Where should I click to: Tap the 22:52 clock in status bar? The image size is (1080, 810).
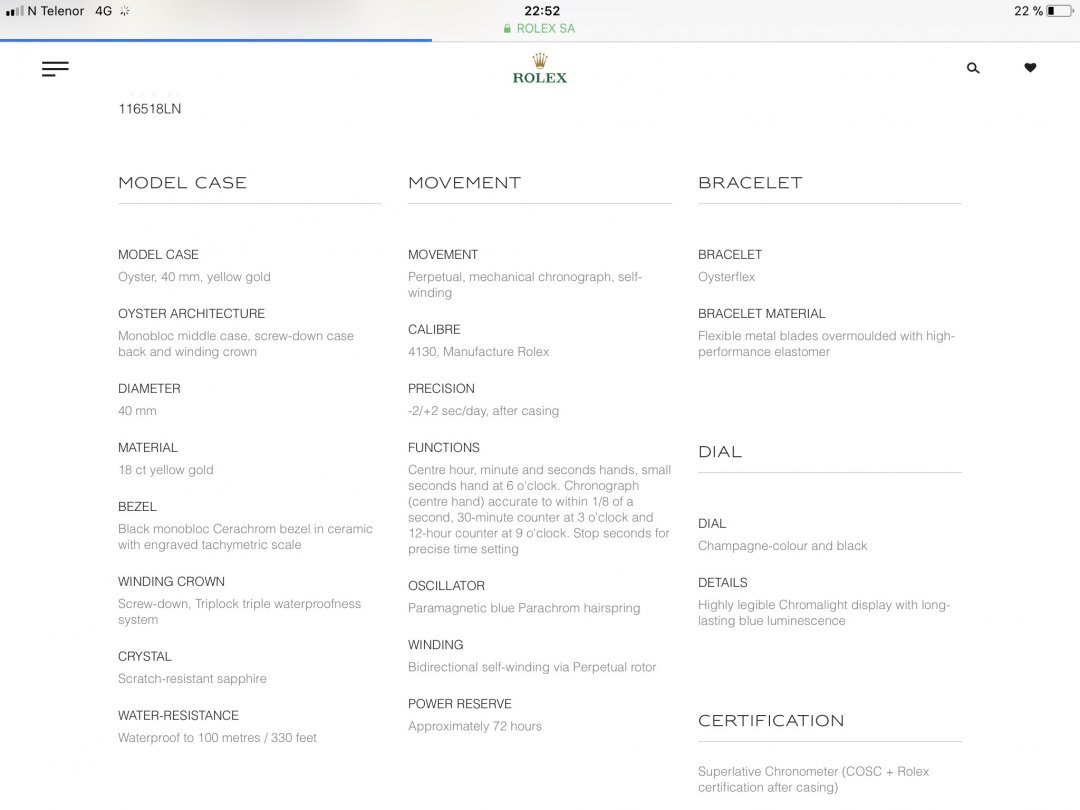click(x=541, y=11)
